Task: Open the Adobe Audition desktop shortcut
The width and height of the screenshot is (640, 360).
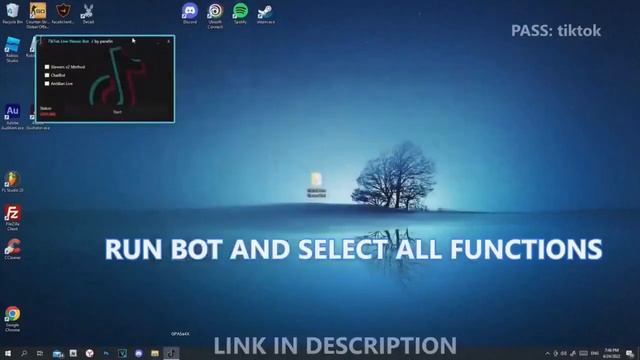Action: pos(12,117)
